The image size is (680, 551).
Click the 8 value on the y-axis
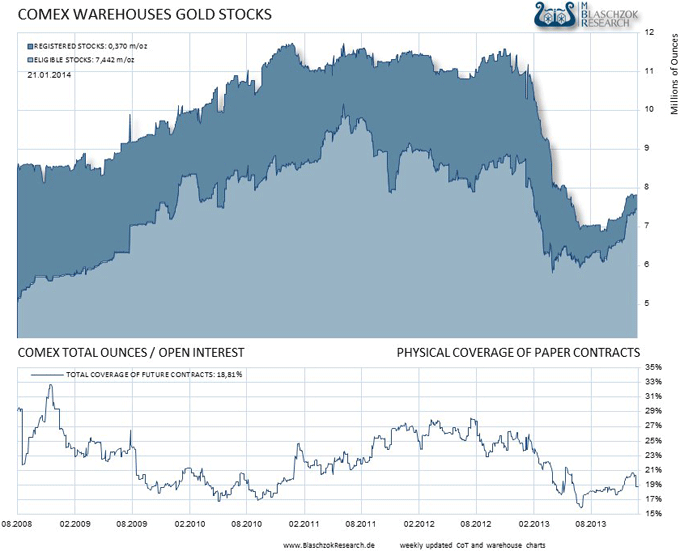point(647,187)
